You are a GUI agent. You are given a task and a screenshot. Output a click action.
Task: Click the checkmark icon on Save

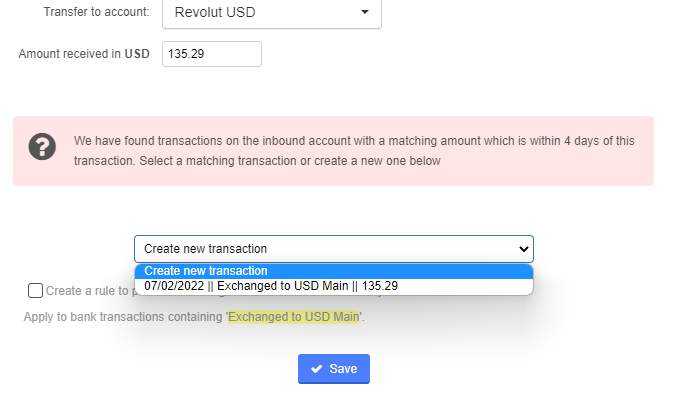[x=316, y=369]
